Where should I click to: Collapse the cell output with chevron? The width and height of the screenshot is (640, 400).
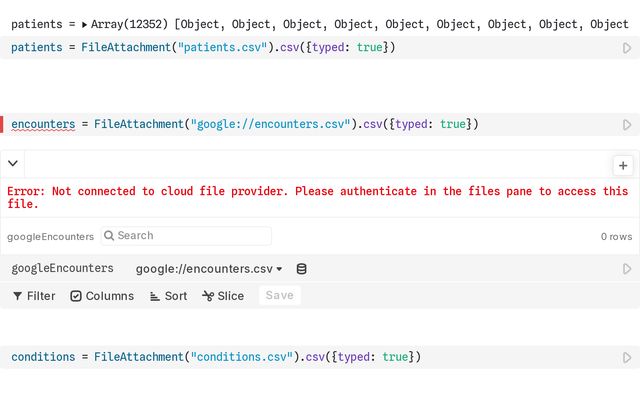coord(13,163)
